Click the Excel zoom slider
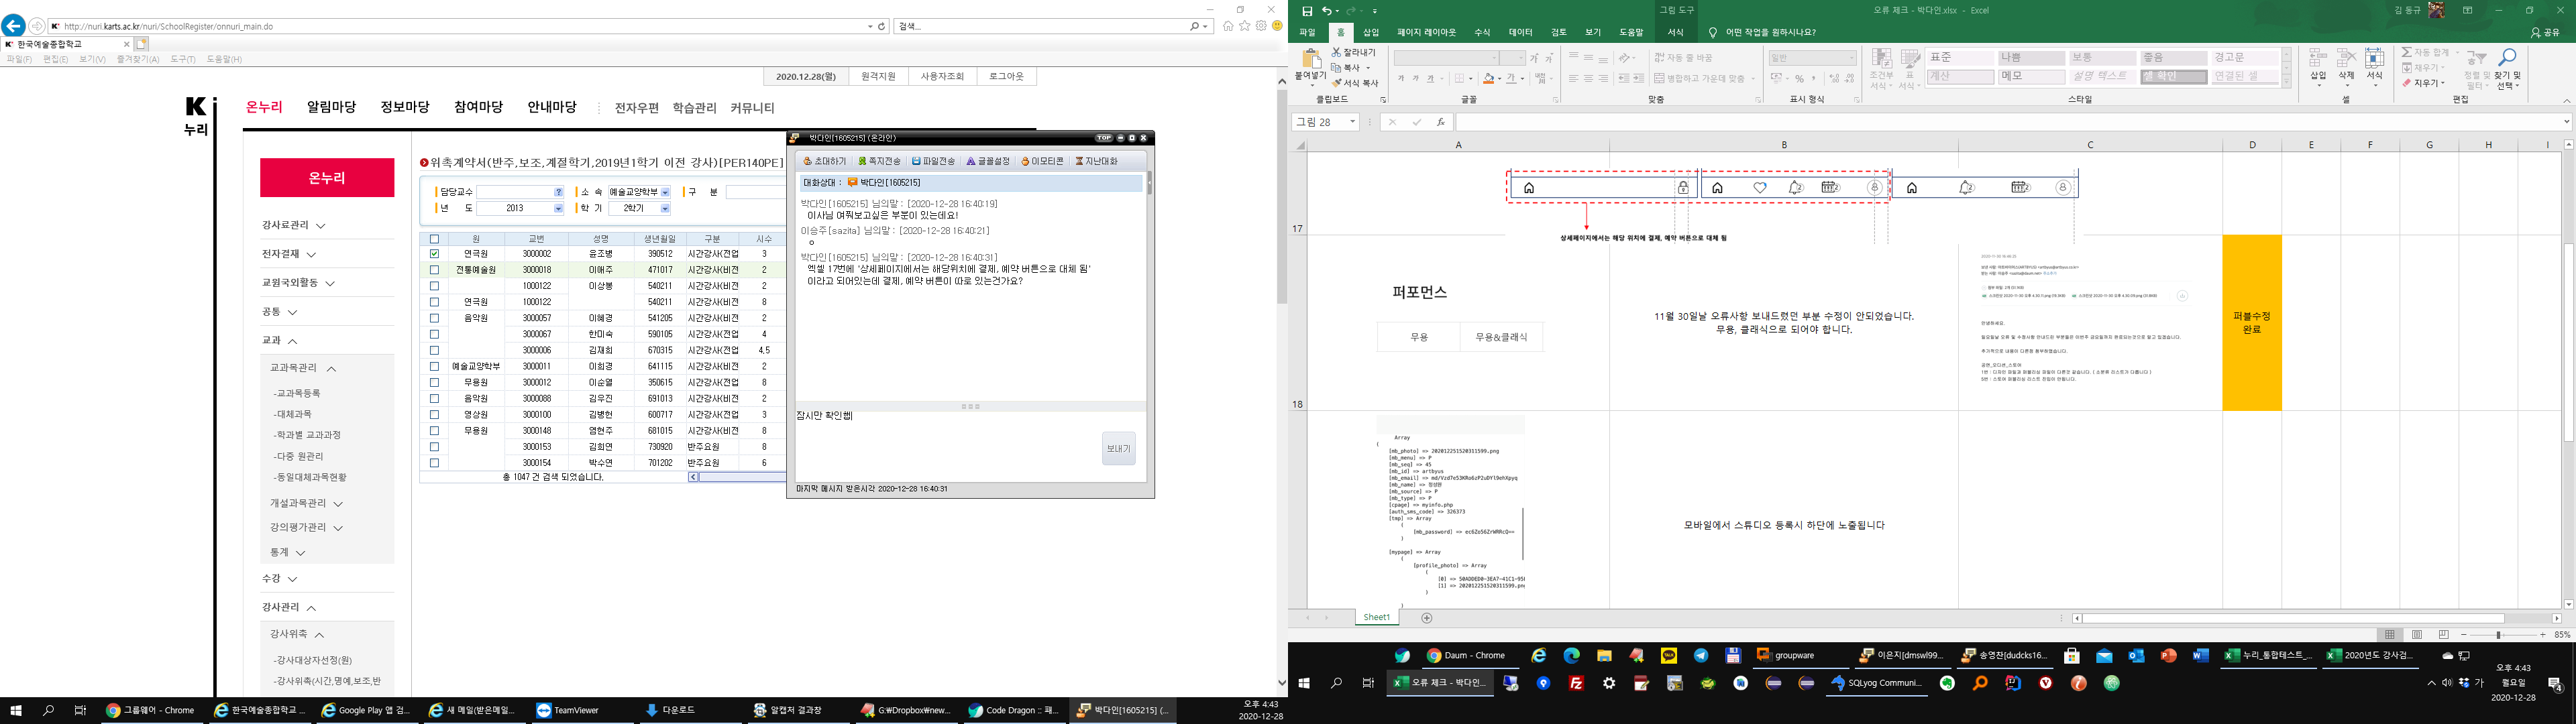The width and height of the screenshot is (2576, 724). pyautogui.click(x=2498, y=635)
